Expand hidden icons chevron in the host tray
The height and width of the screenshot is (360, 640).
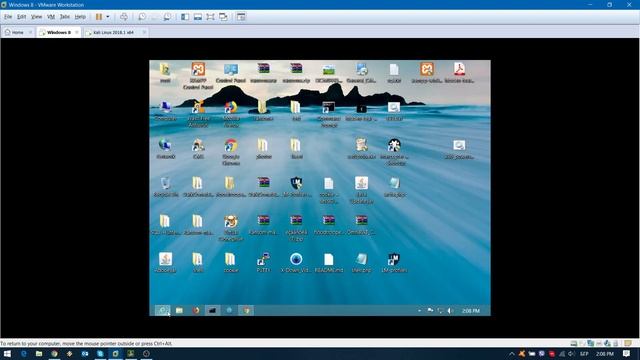(x=511, y=353)
